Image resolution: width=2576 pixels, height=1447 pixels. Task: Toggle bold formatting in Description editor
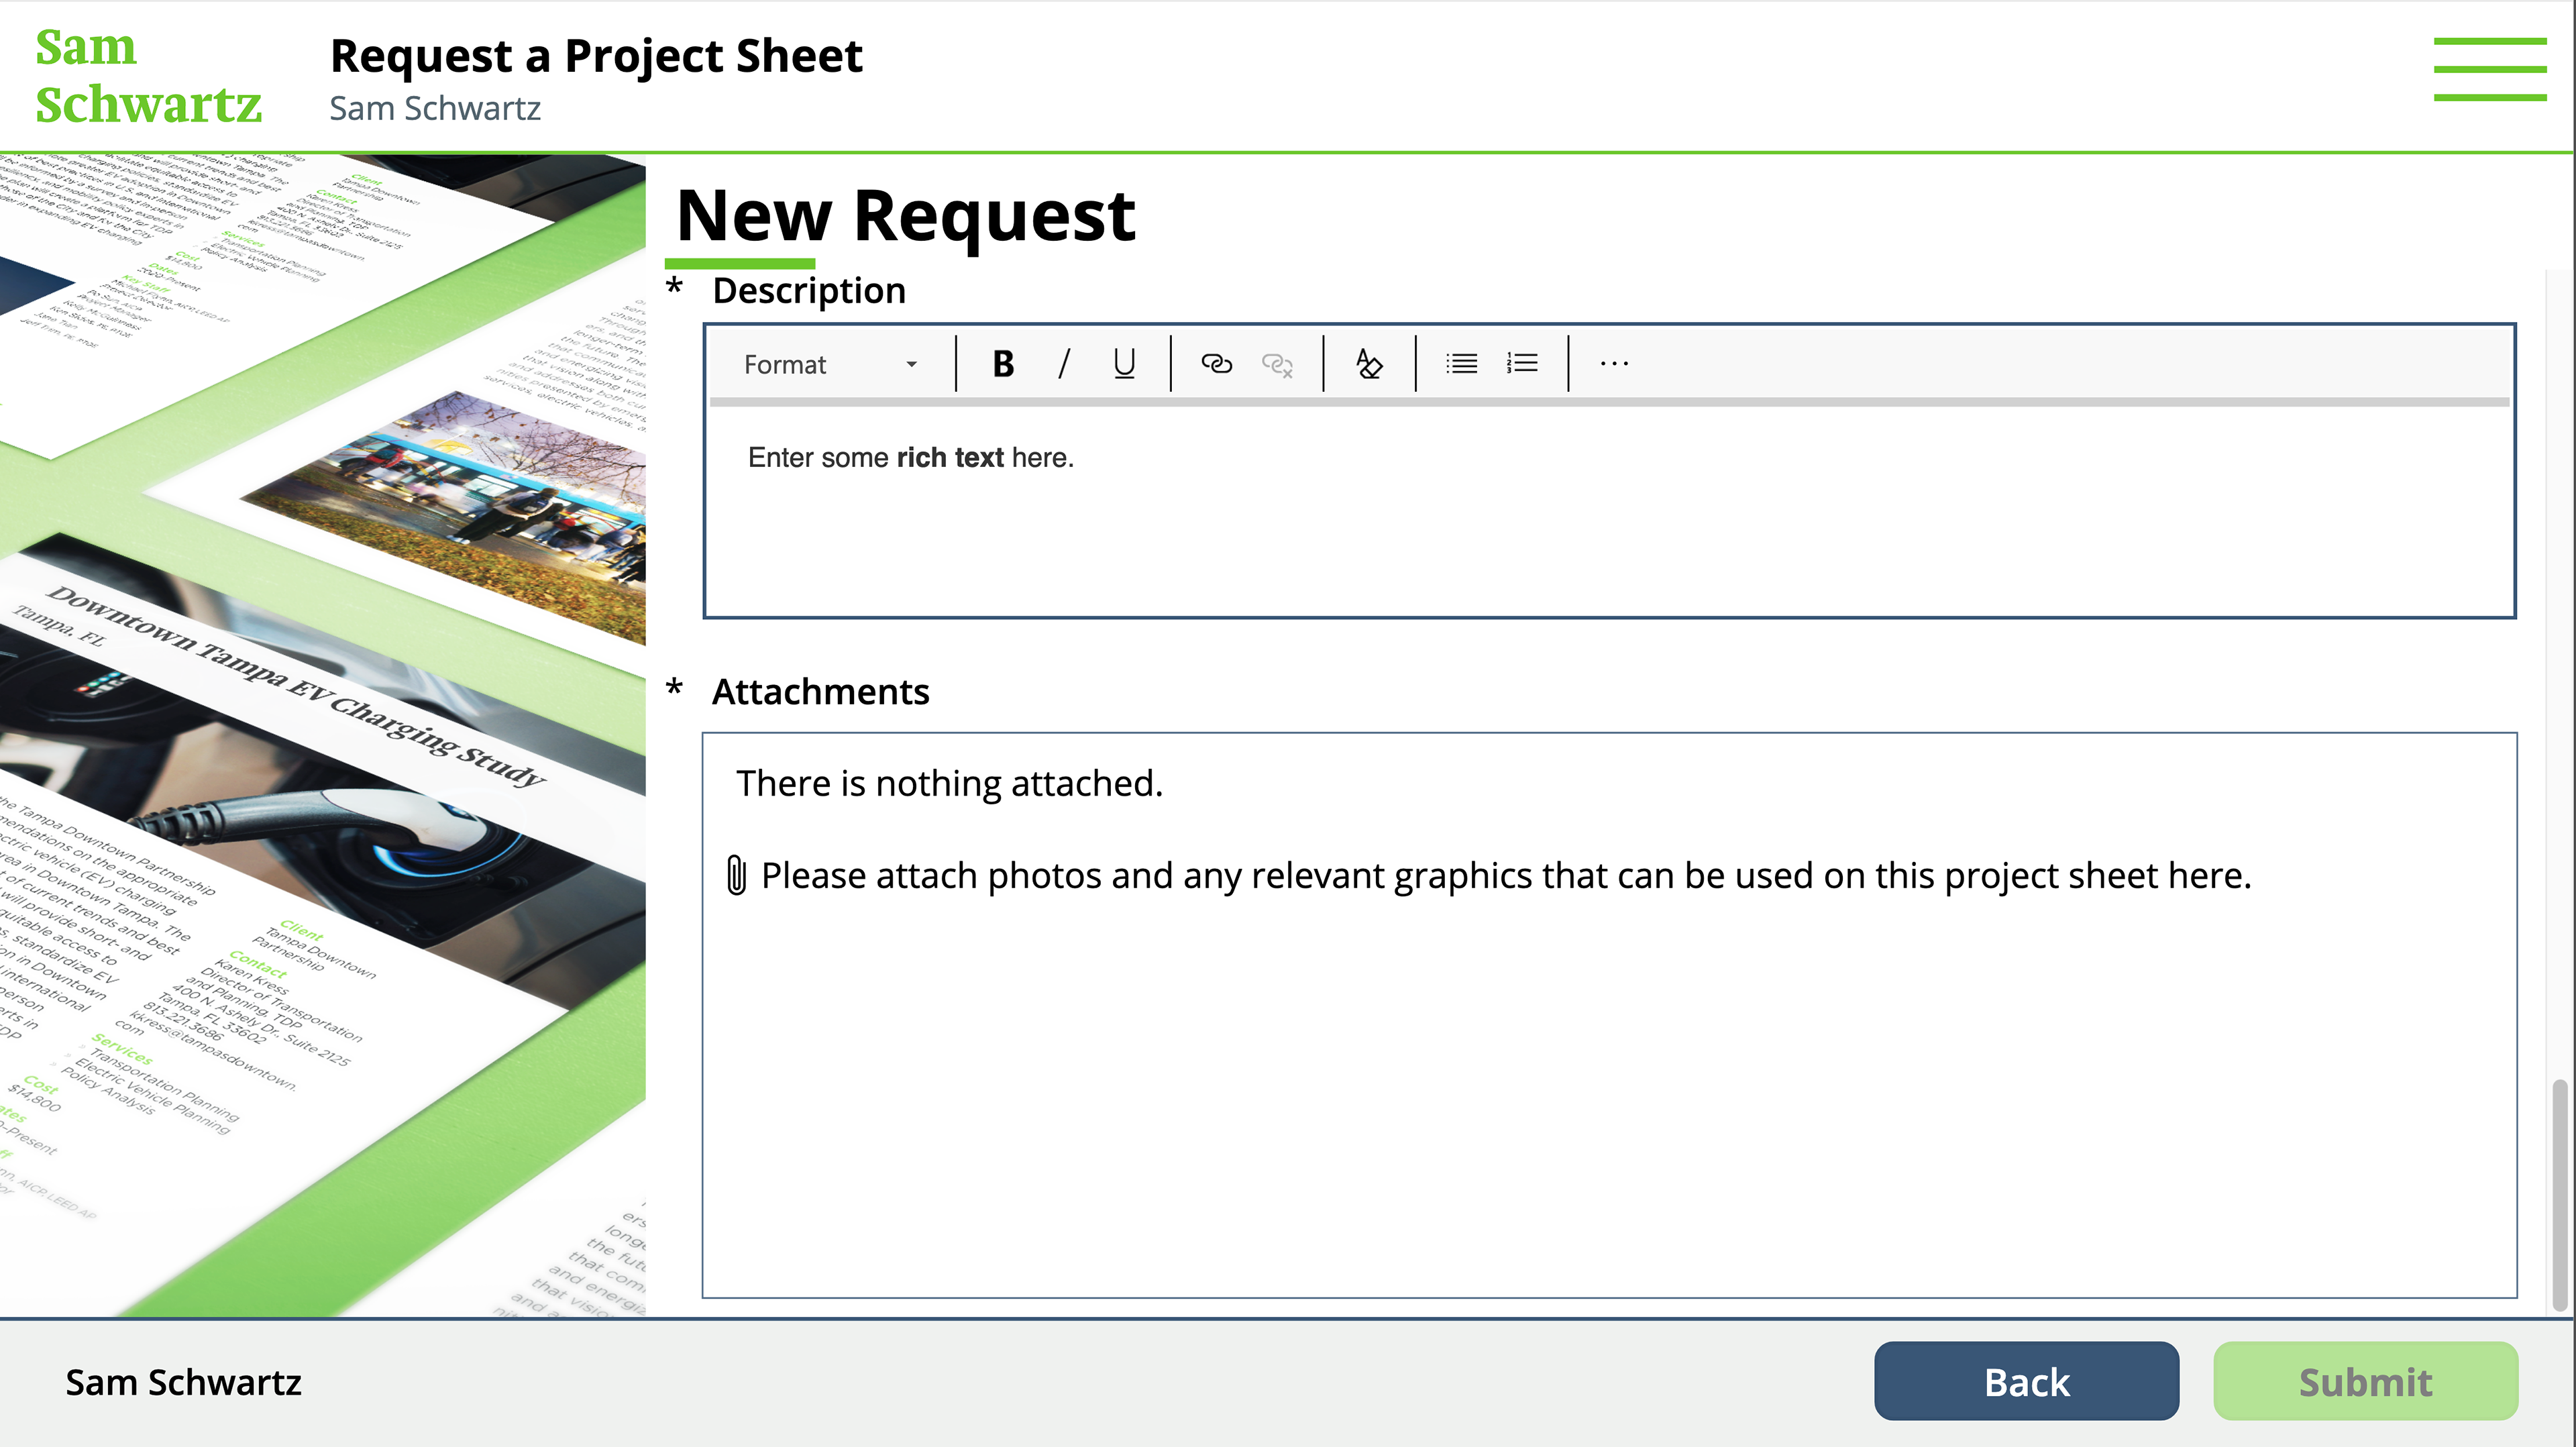coord(1003,364)
